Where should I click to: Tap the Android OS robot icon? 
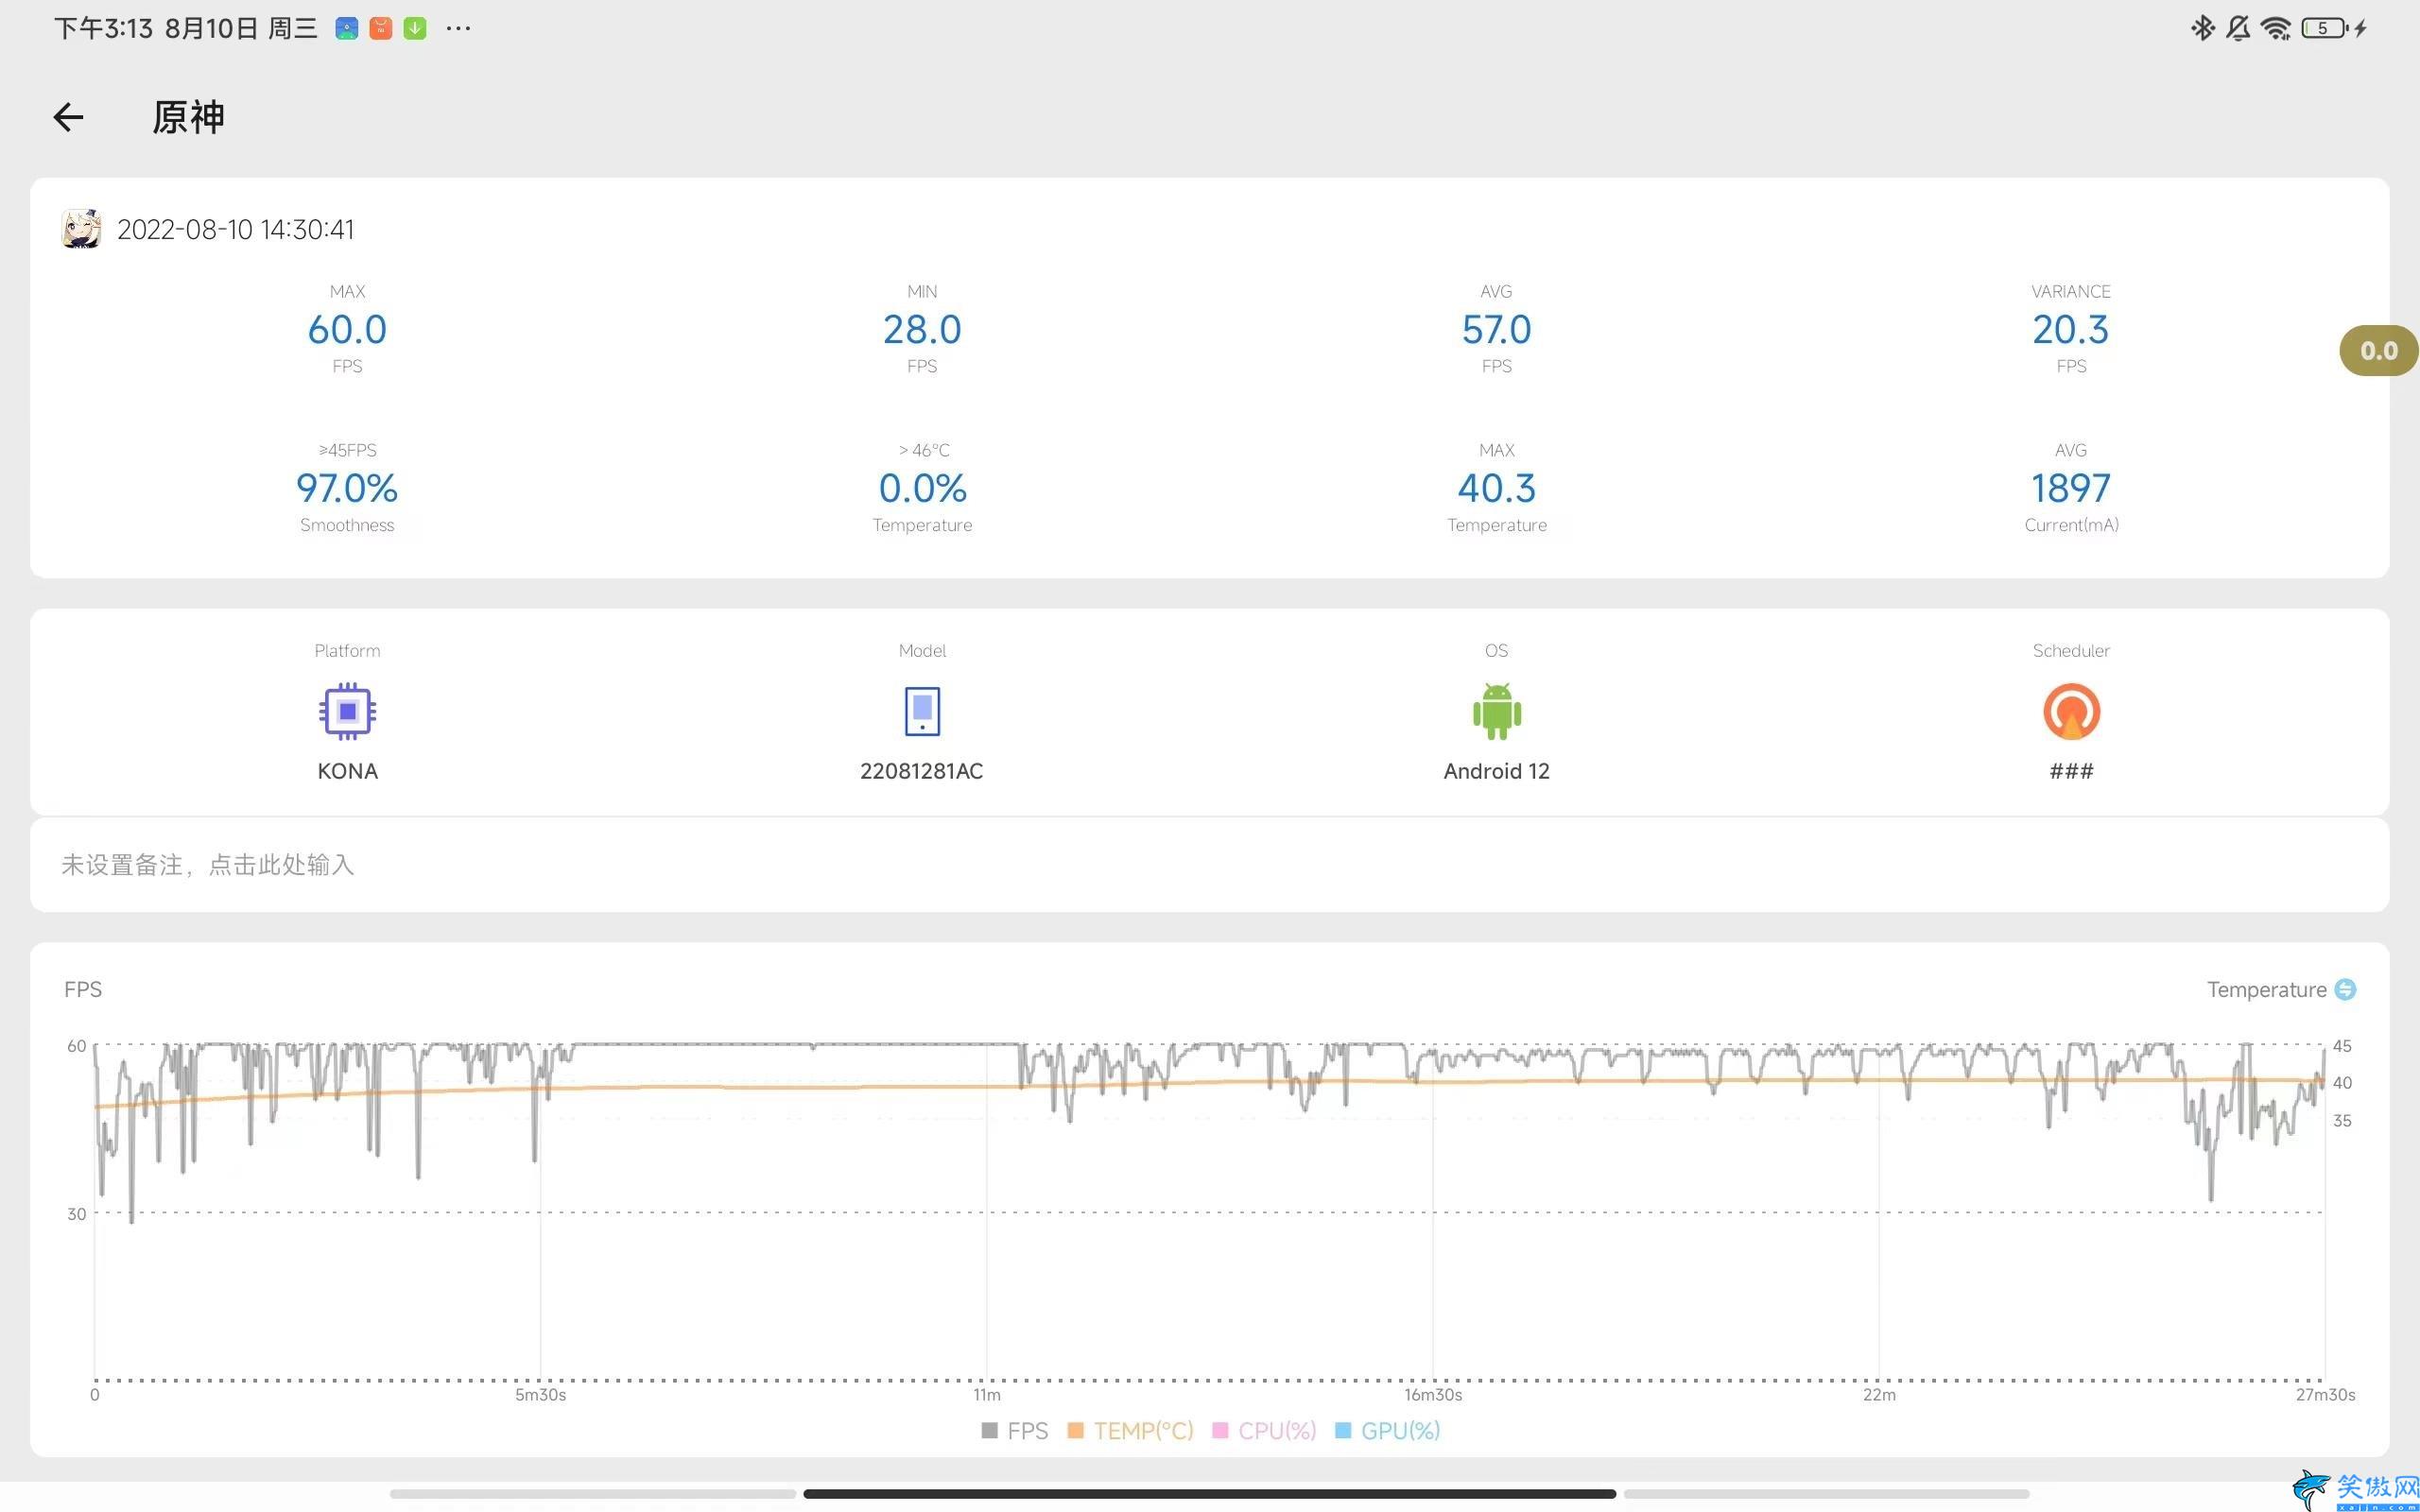[x=1496, y=711]
